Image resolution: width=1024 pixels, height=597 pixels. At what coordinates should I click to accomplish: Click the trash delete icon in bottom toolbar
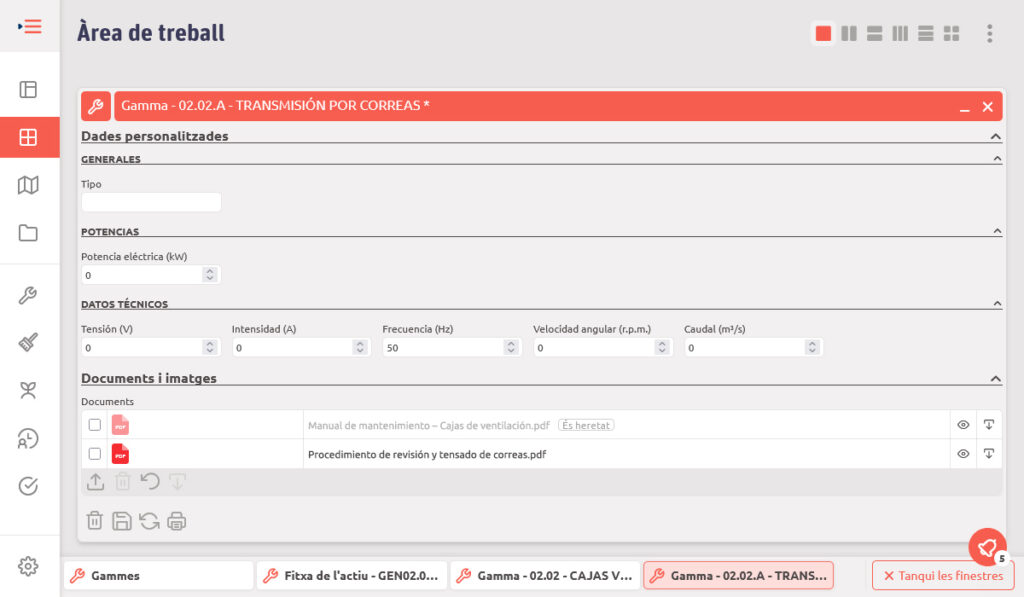pos(94,521)
